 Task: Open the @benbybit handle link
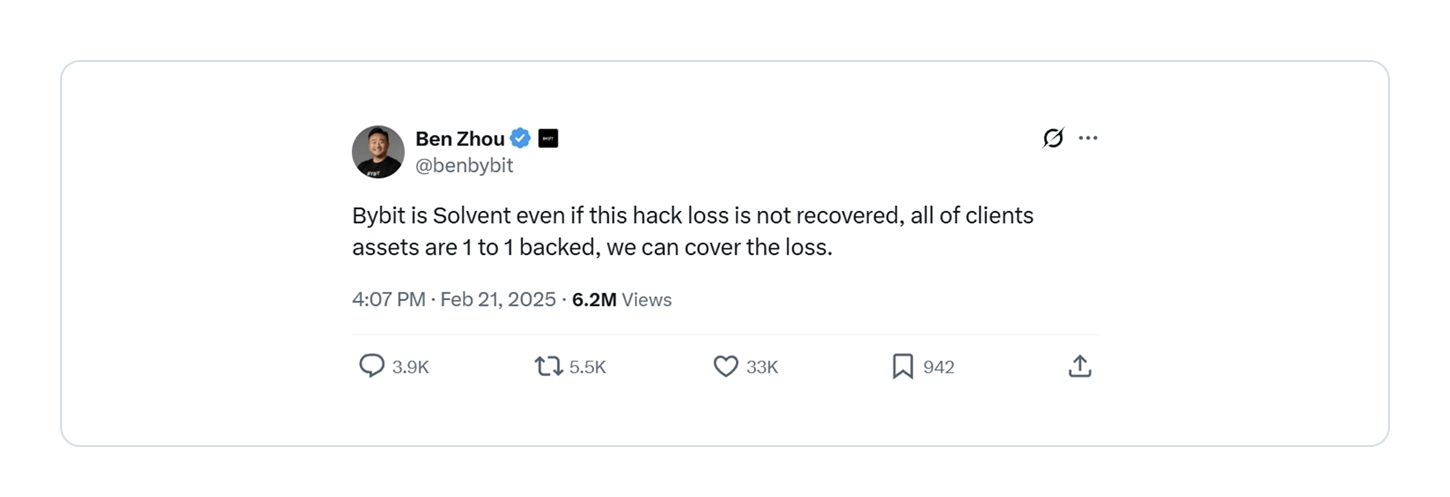(464, 166)
